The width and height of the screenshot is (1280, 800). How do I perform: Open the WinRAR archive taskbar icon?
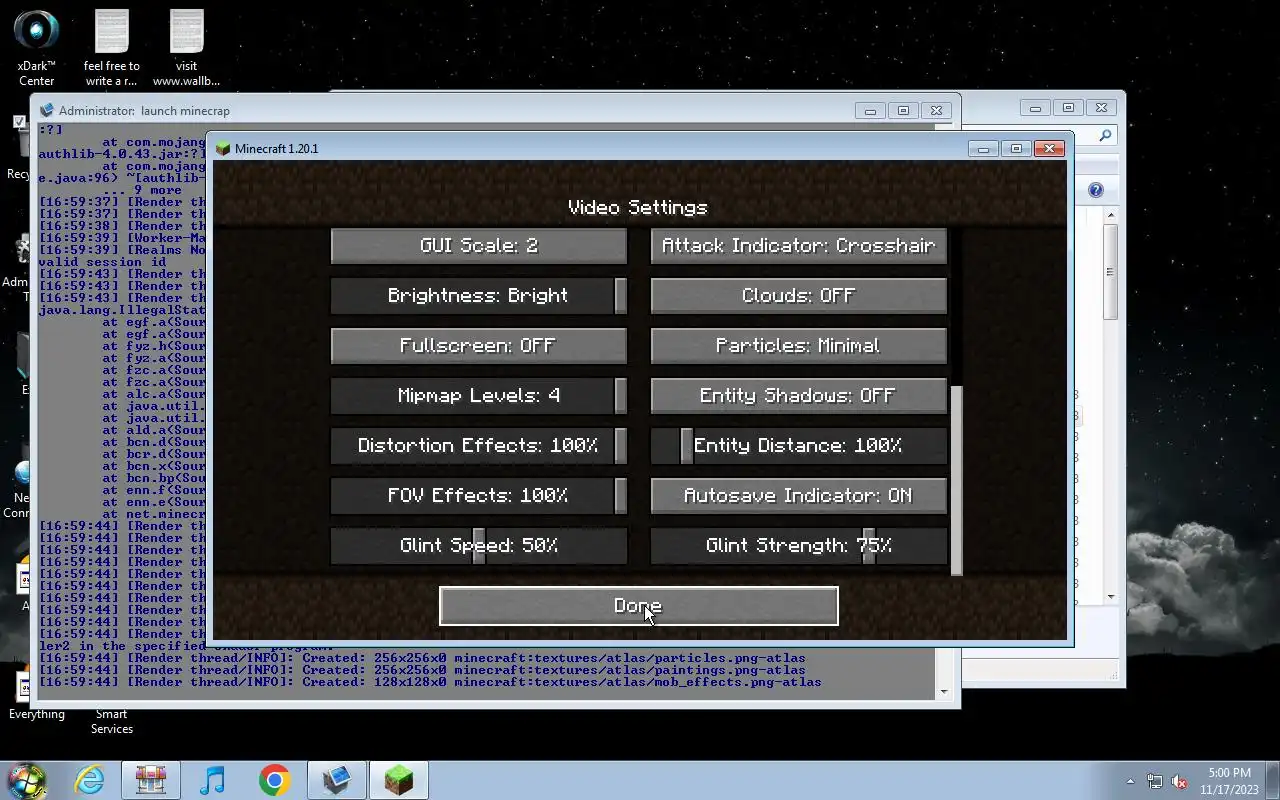click(151, 780)
